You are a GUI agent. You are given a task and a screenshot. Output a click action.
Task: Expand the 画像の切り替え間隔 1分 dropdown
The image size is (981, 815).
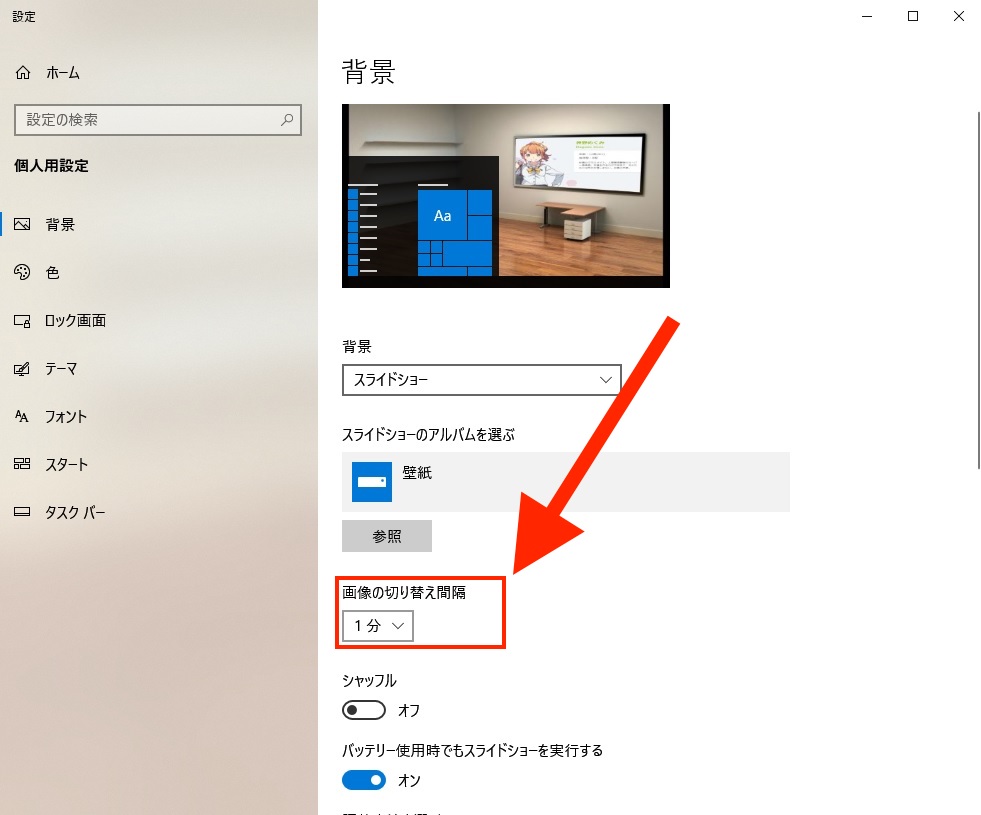377,626
